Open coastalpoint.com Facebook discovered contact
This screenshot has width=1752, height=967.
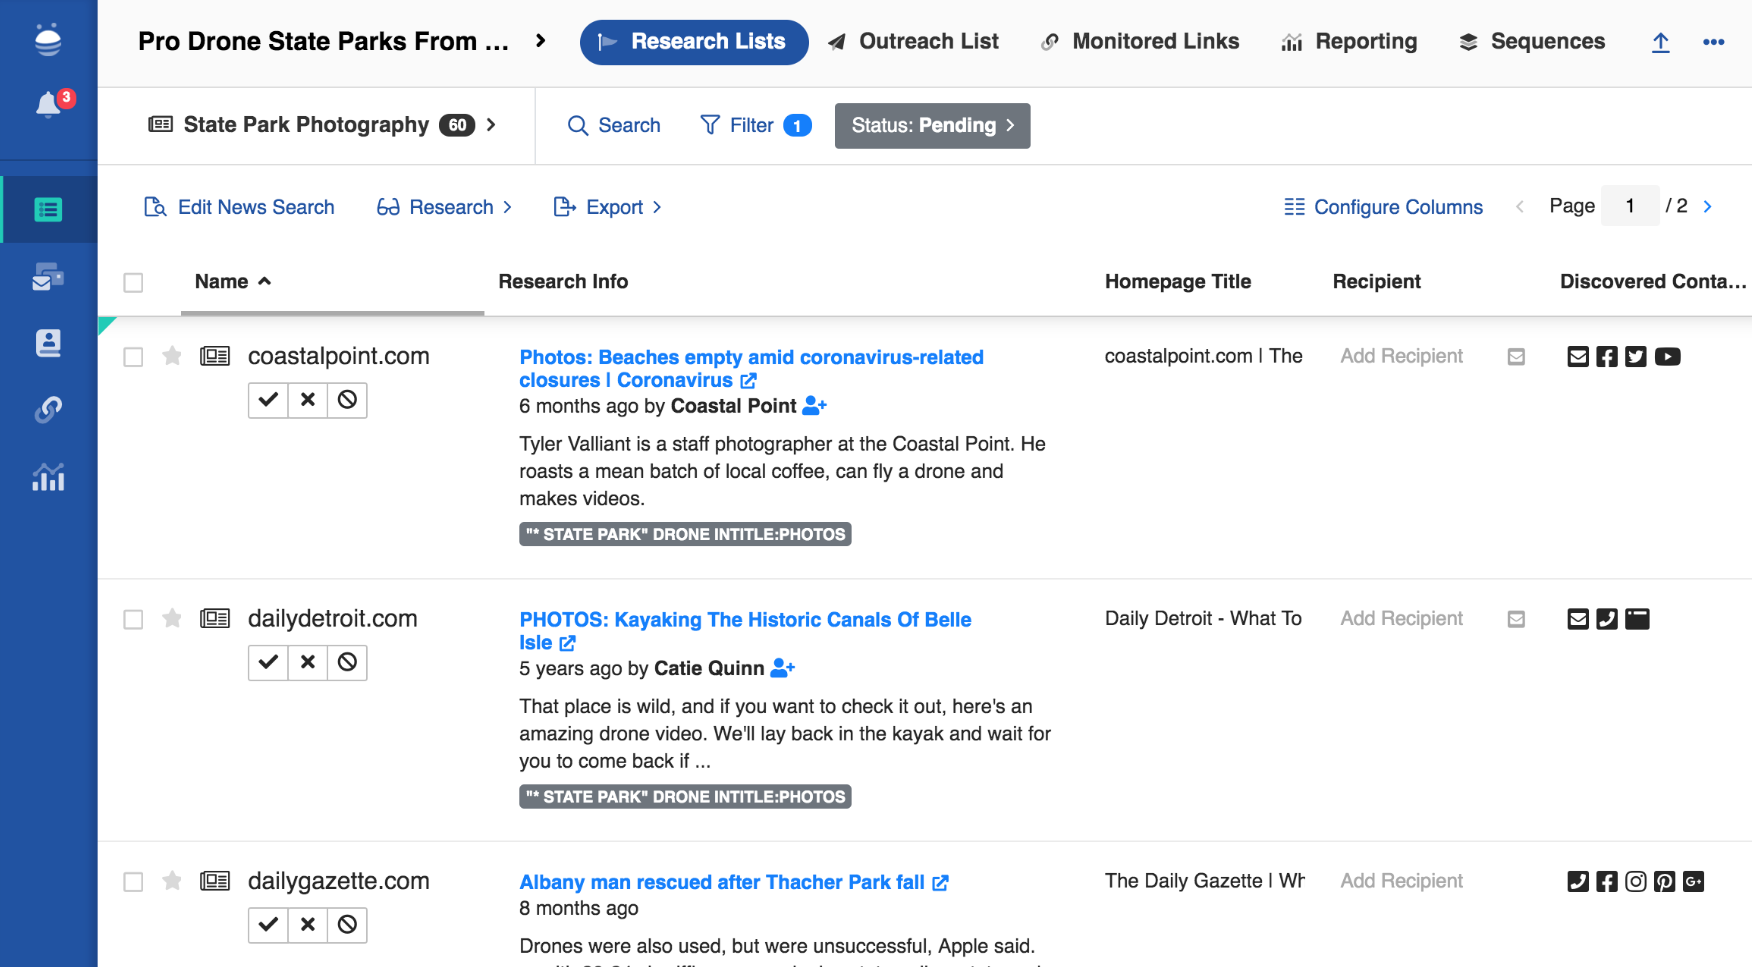pyautogui.click(x=1607, y=357)
